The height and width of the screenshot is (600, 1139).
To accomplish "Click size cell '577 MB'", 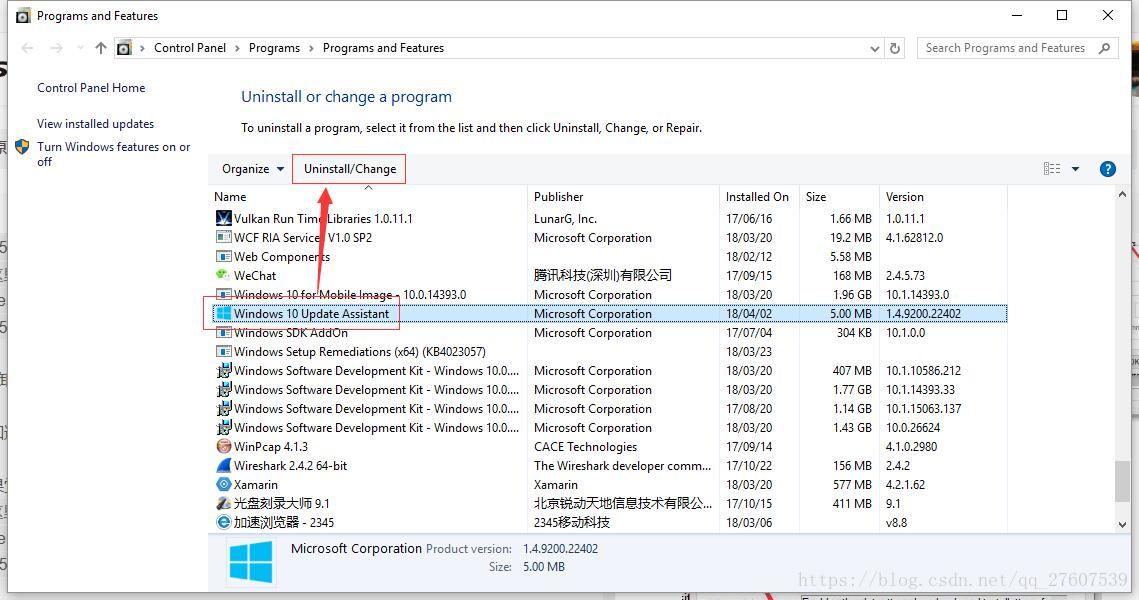I will [x=852, y=485].
